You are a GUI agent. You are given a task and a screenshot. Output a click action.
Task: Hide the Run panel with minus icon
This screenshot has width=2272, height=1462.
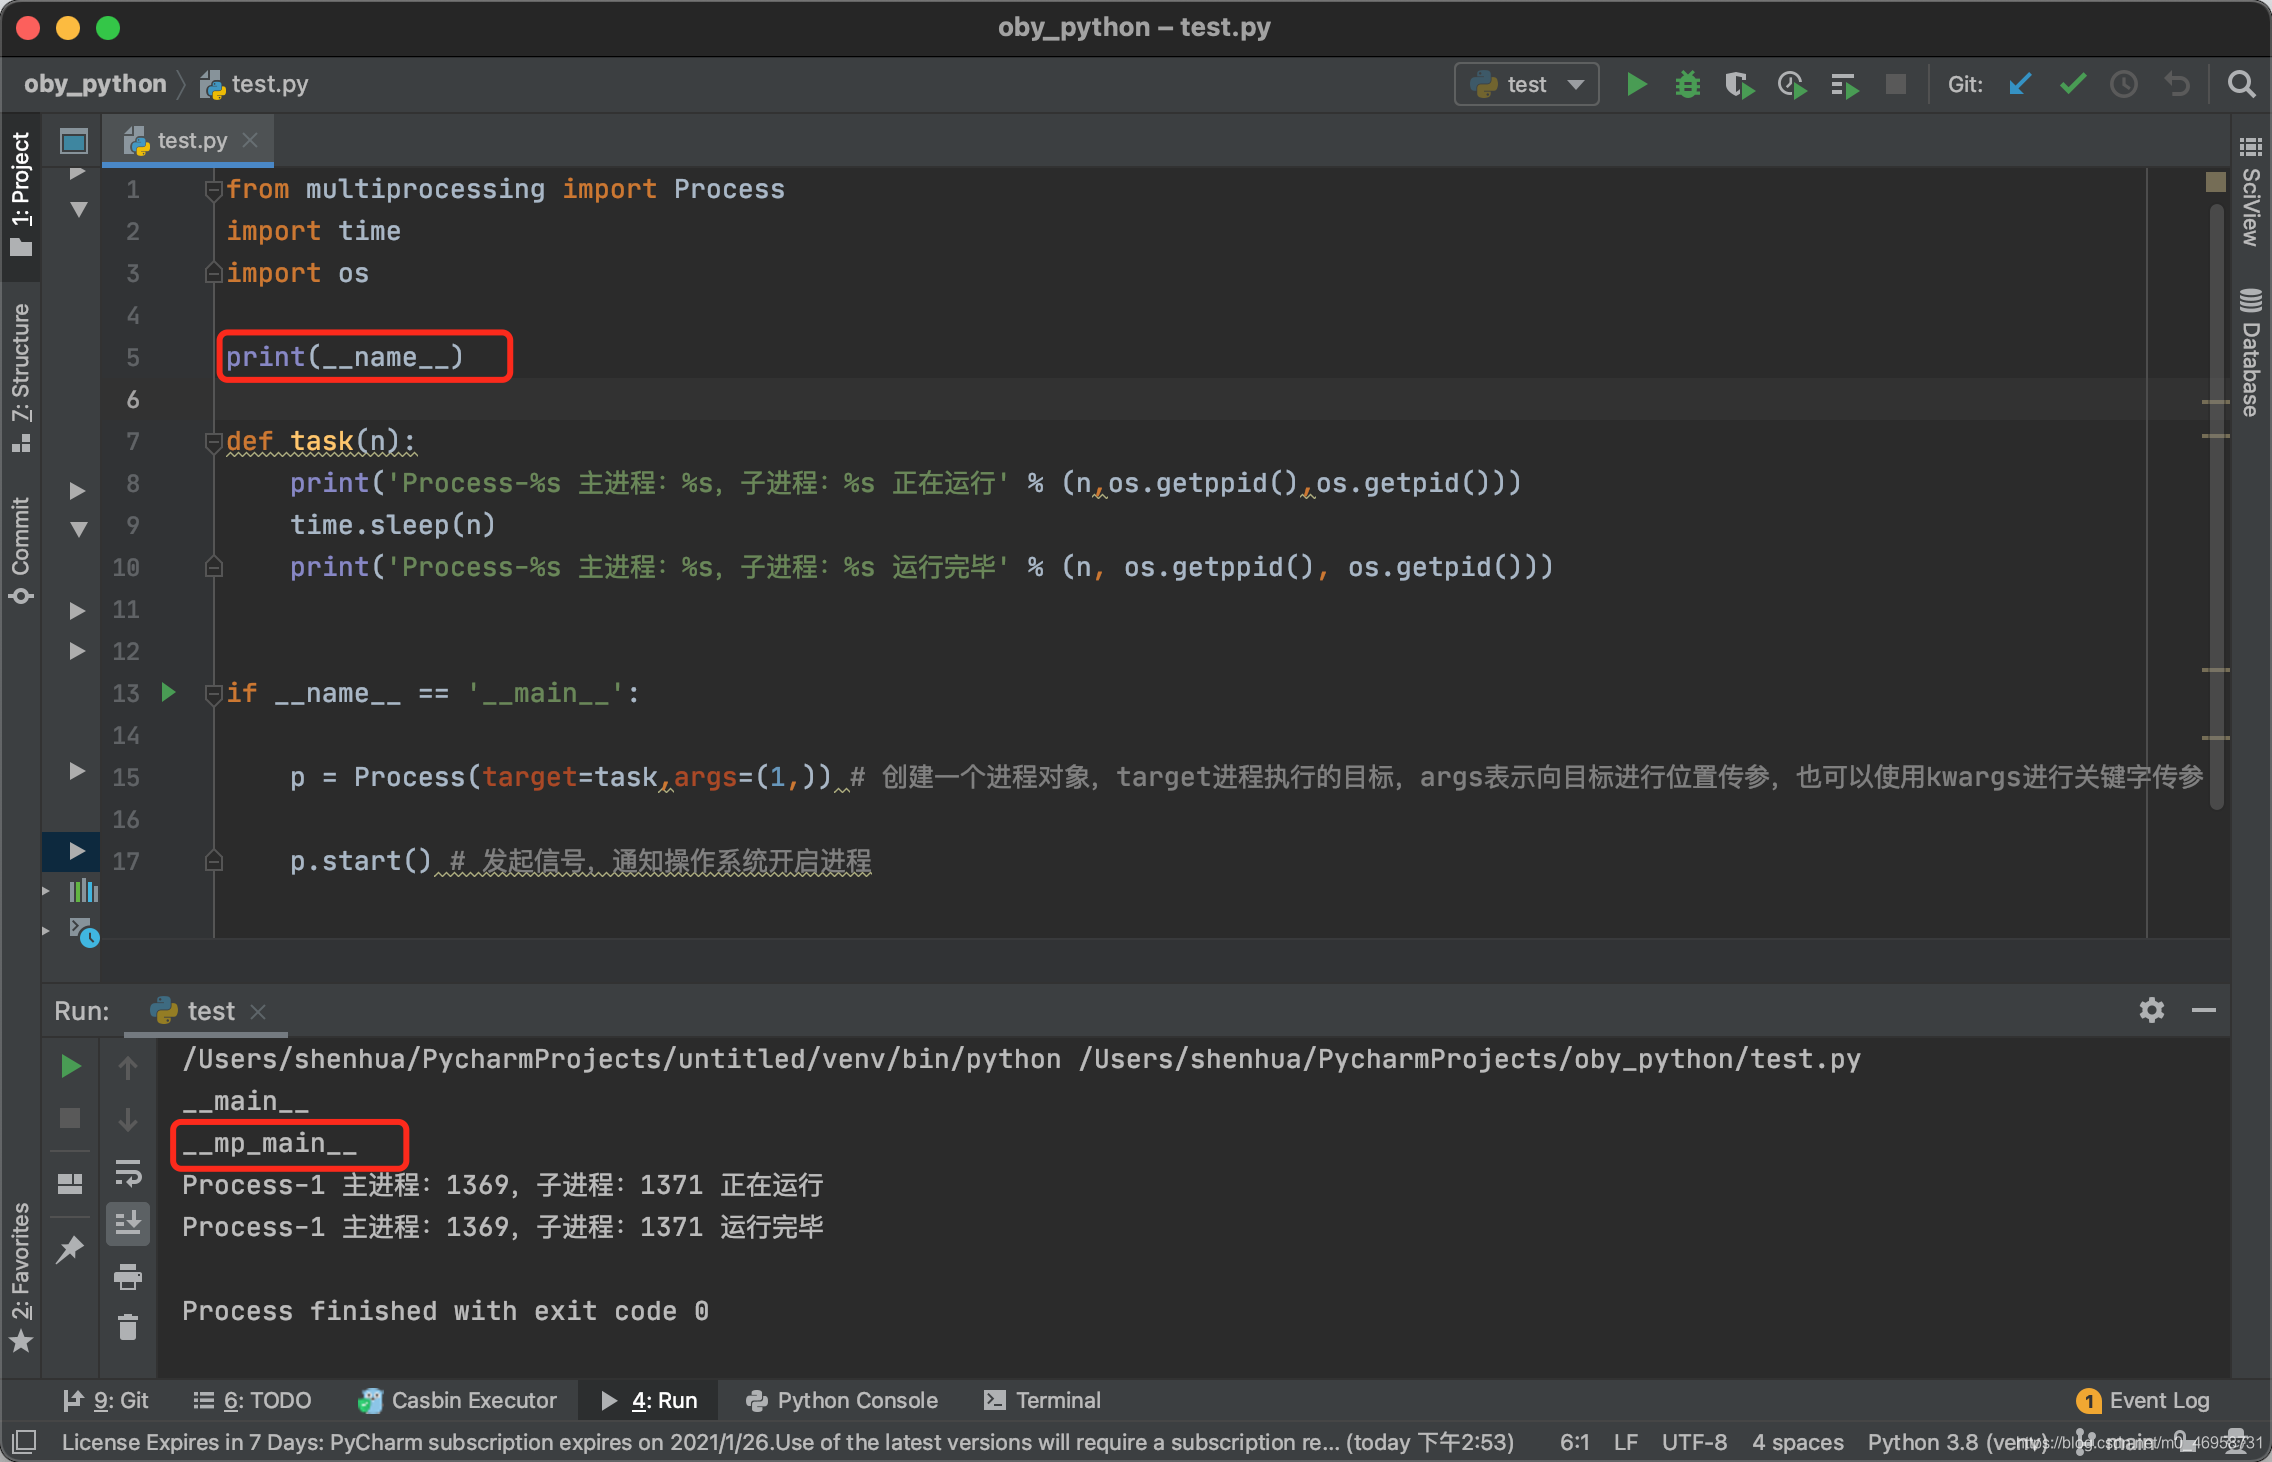pyautogui.click(x=2204, y=1010)
